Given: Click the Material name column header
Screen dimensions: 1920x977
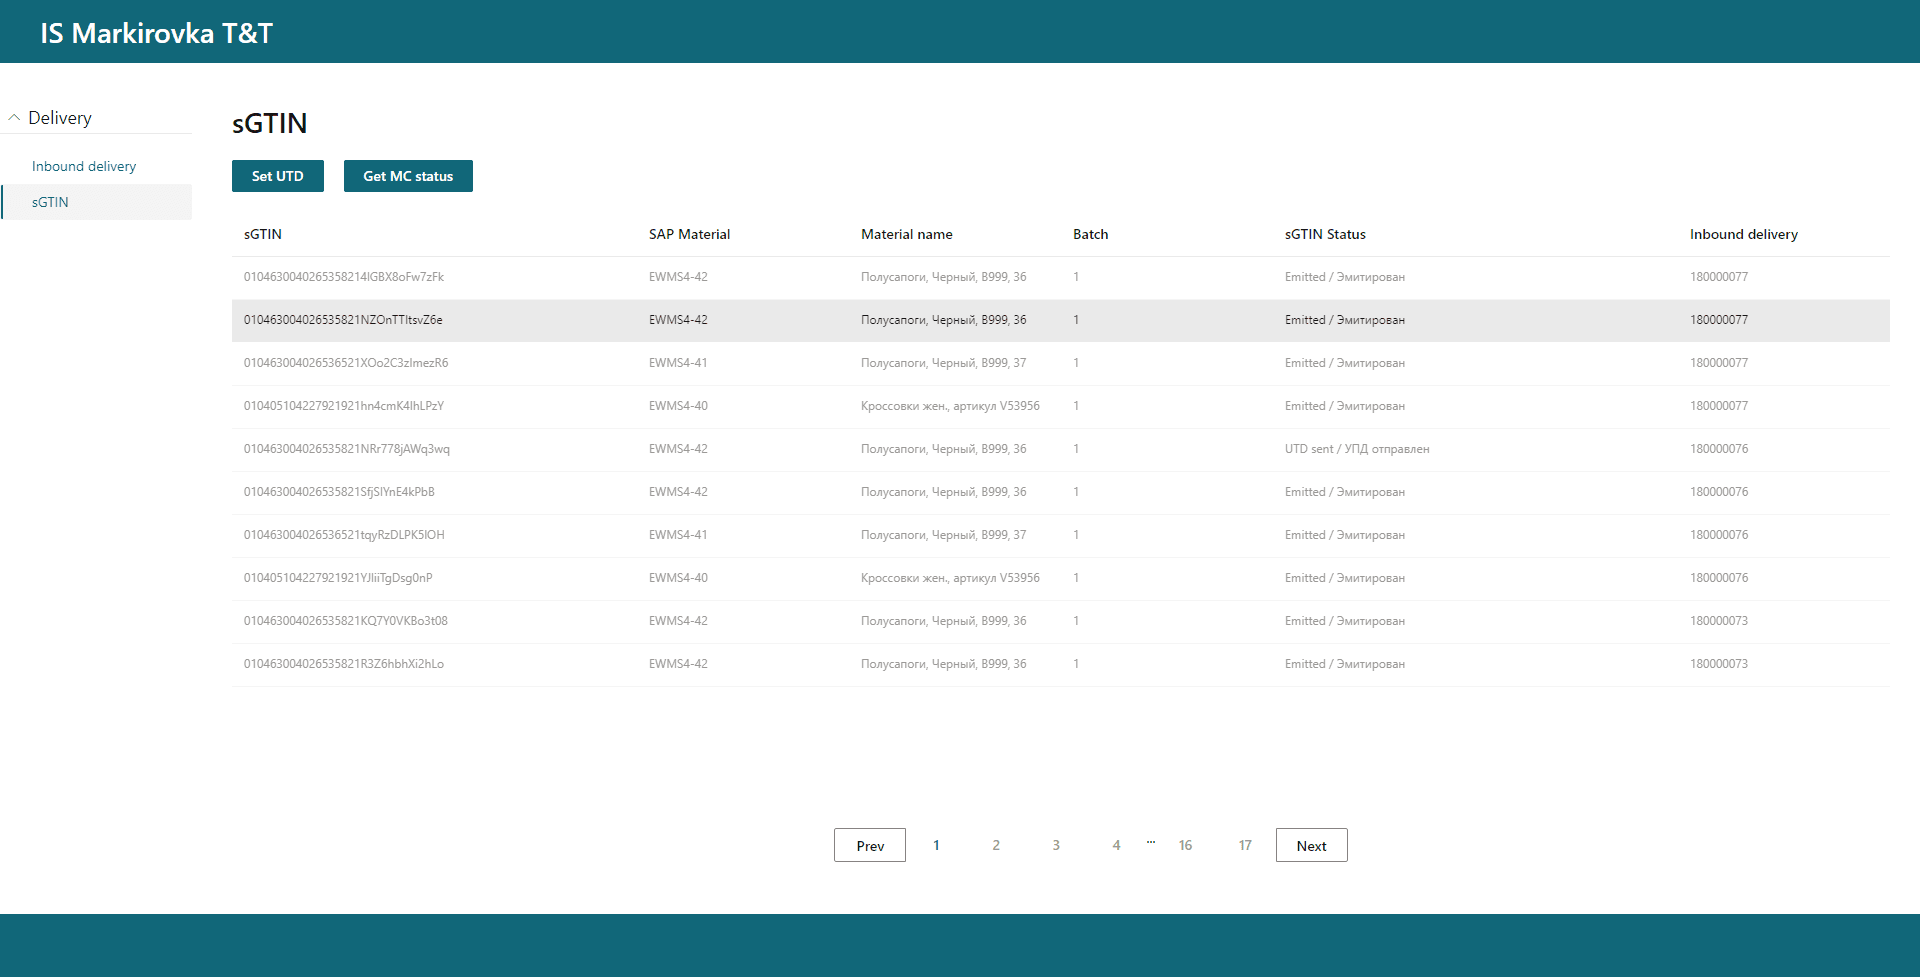Looking at the screenshot, I should [907, 234].
